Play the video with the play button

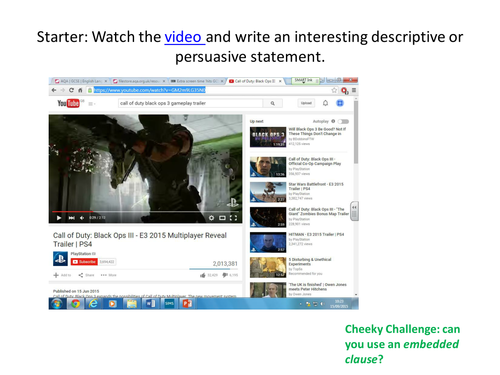(x=59, y=218)
